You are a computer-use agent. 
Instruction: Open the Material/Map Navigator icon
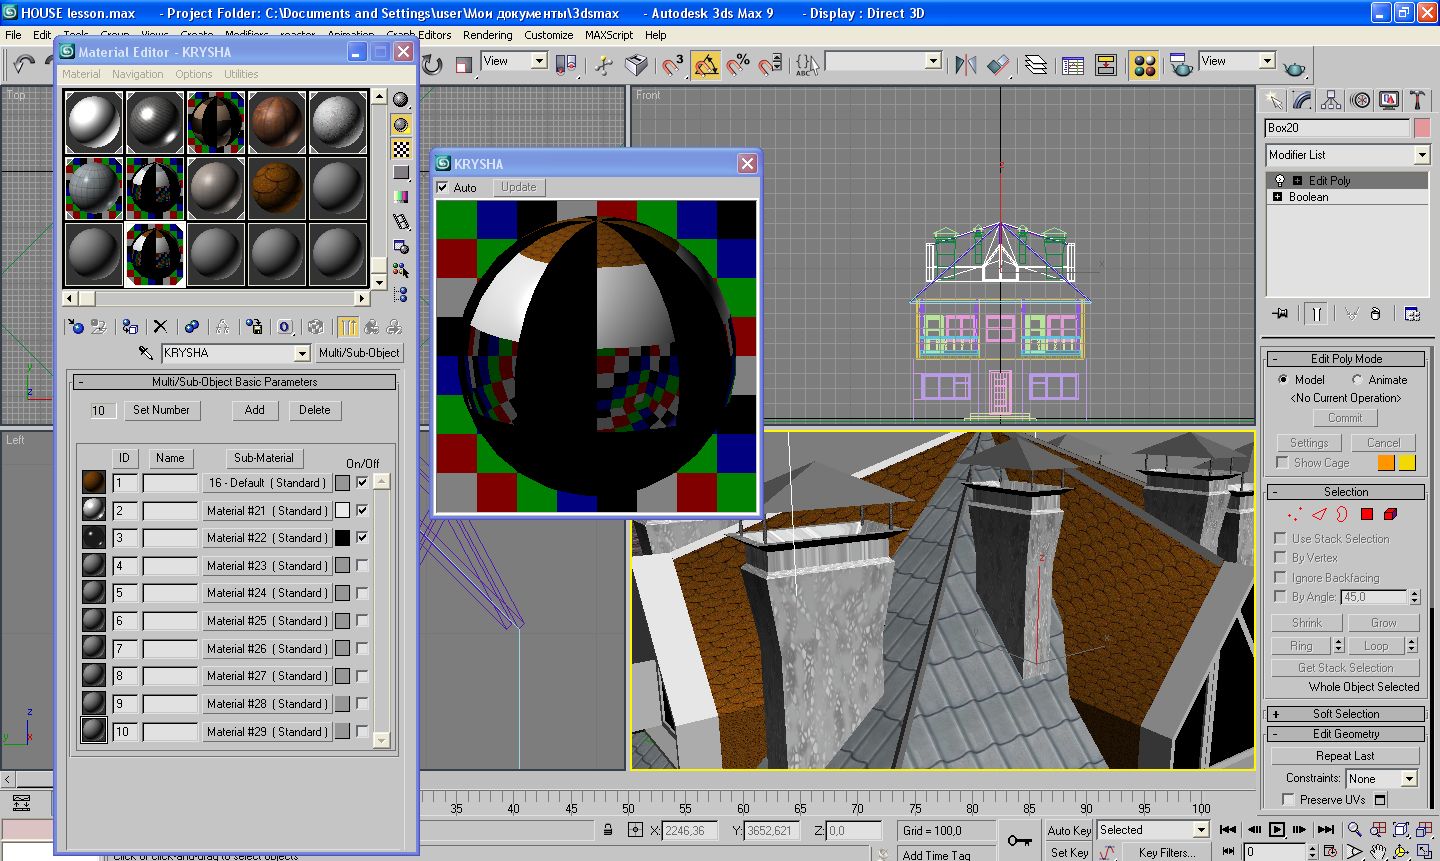[x=401, y=294]
